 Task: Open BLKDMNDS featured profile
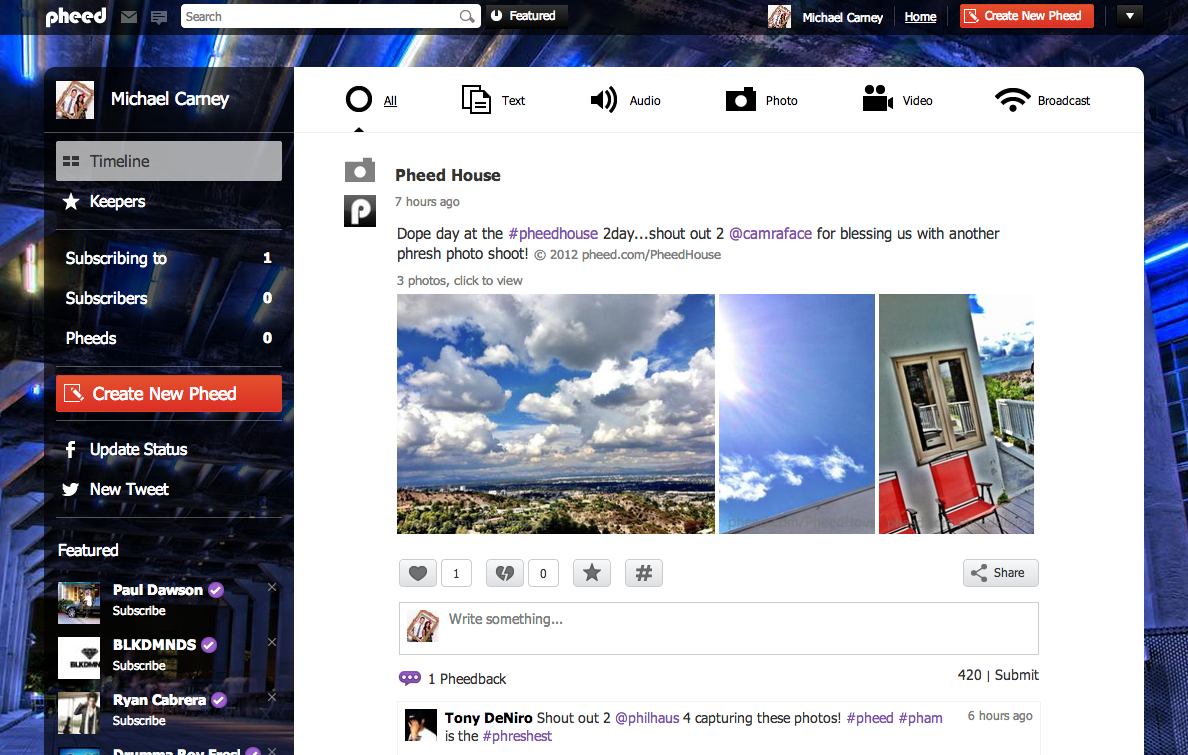point(155,645)
